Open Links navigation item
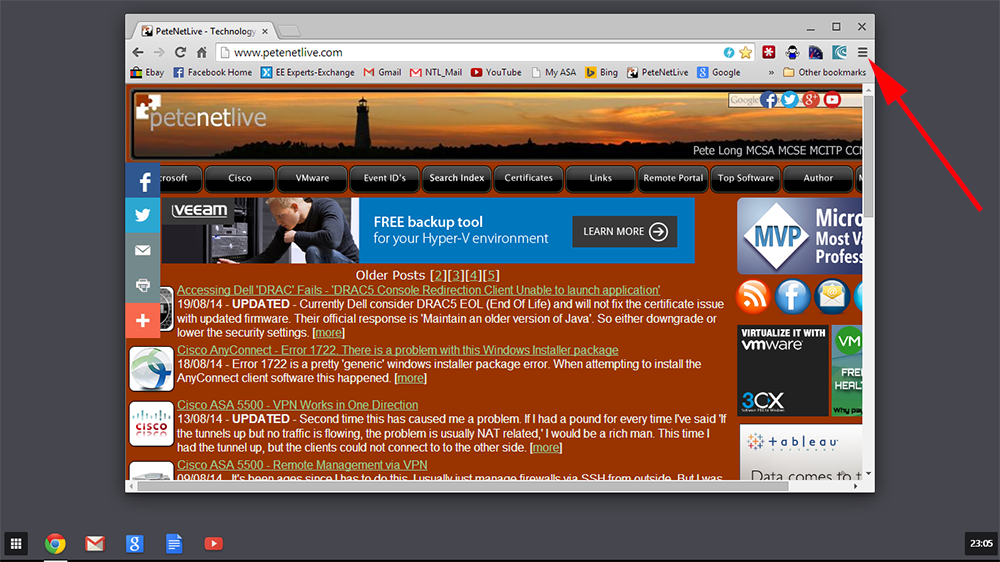Image resolution: width=1000 pixels, height=562 pixels. pyautogui.click(x=601, y=179)
